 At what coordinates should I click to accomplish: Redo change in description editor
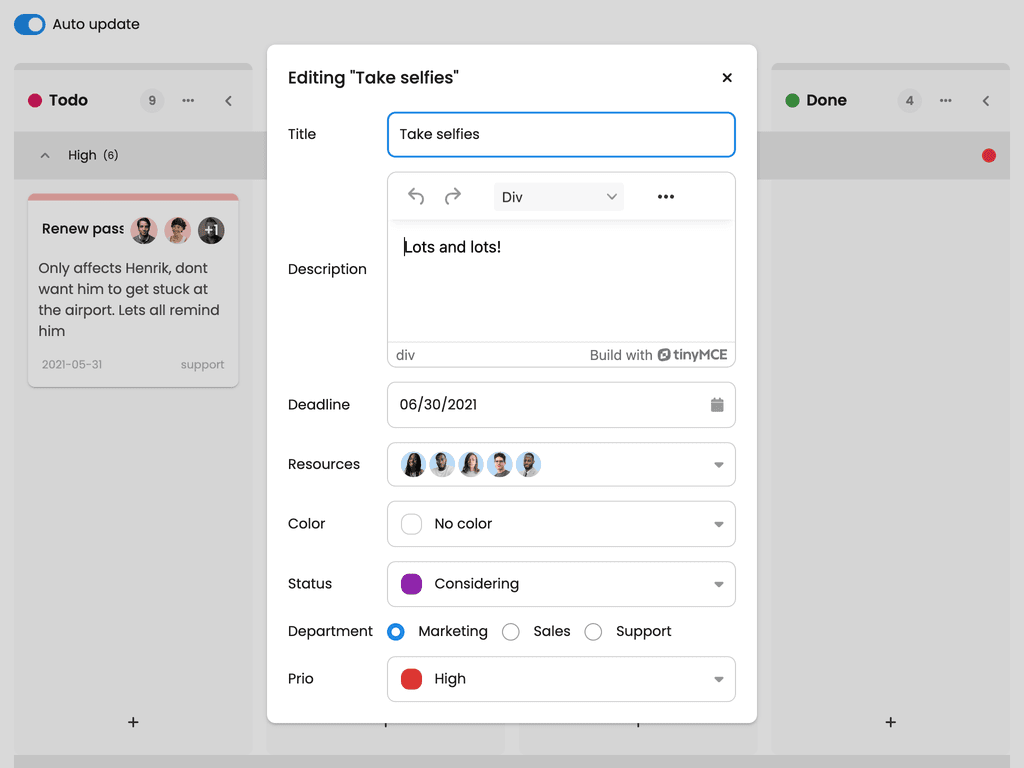click(x=453, y=197)
